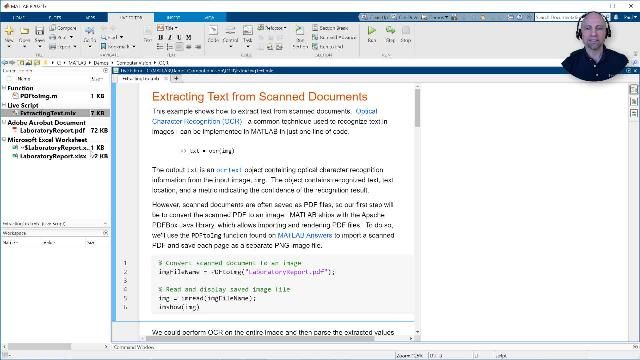Run the live script with green arrow
Screen dimensions: 640x360
(371, 30)
